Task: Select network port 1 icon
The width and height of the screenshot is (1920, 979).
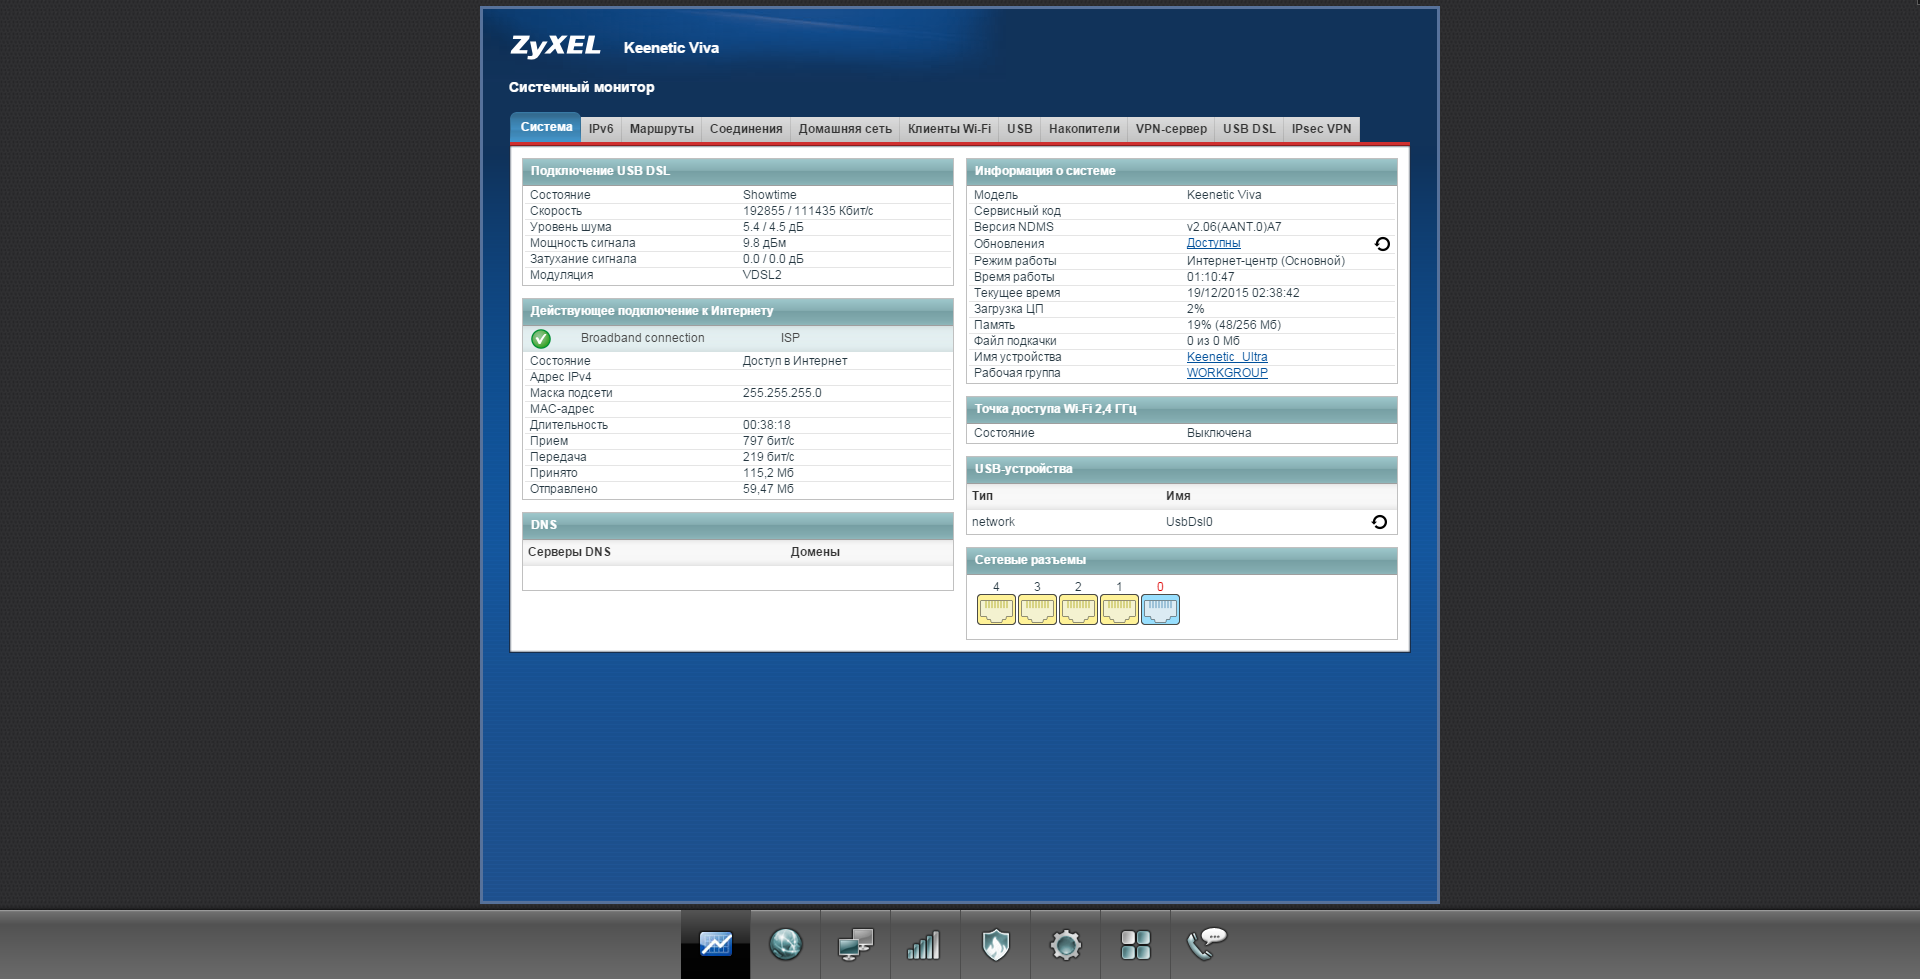Action: (x=1119, y=609)
